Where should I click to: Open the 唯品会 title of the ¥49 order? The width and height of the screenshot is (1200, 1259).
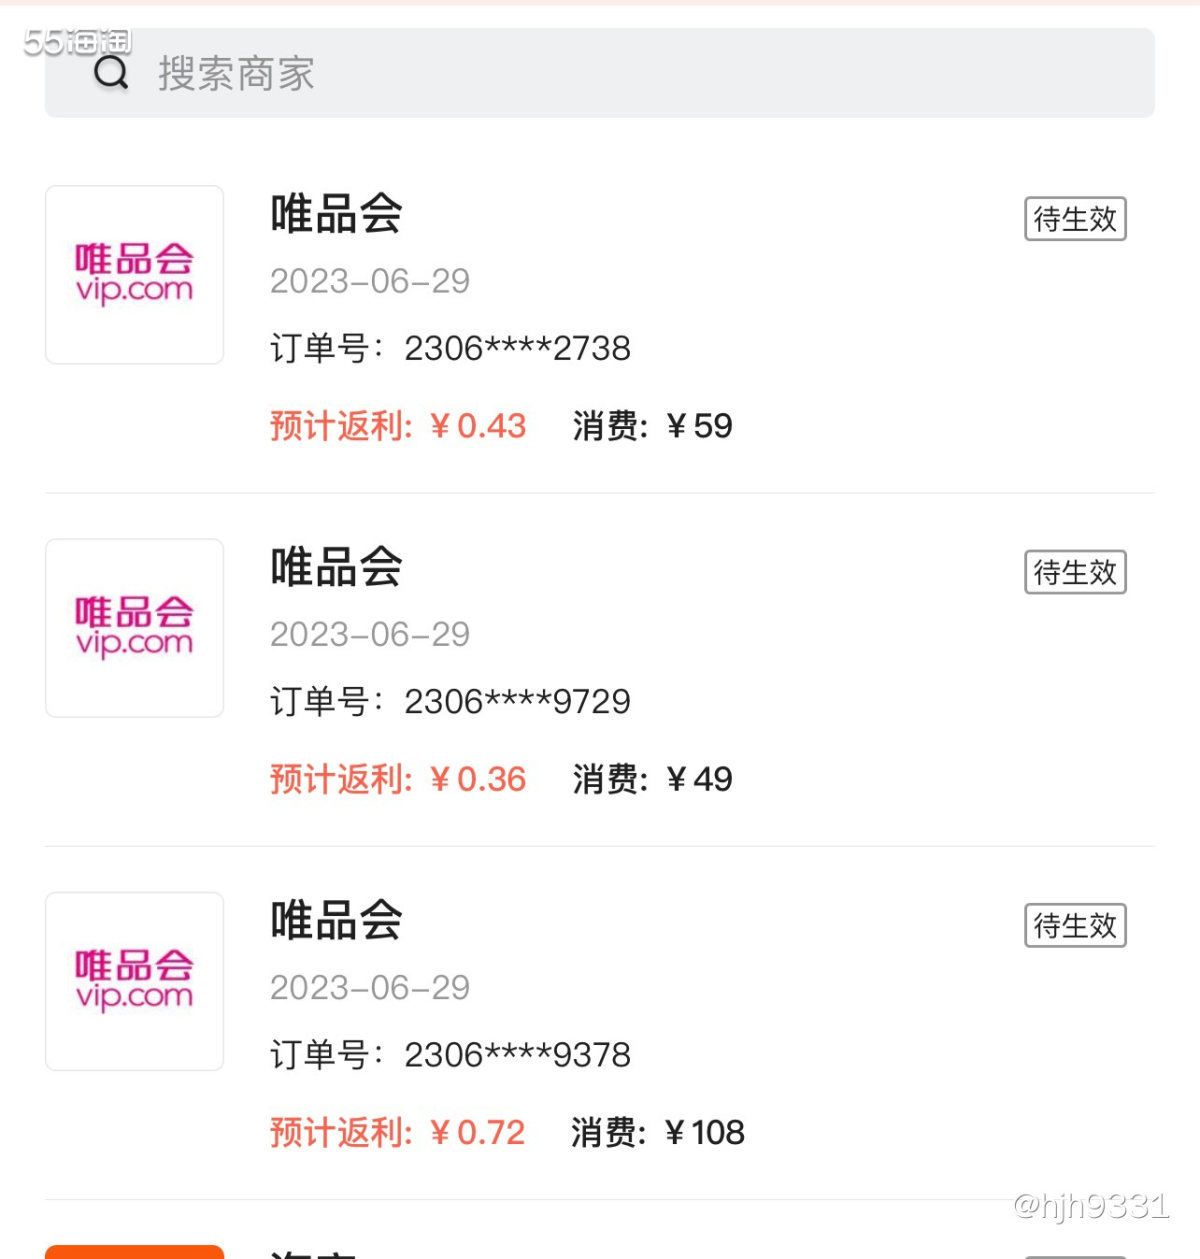[336, 567]
